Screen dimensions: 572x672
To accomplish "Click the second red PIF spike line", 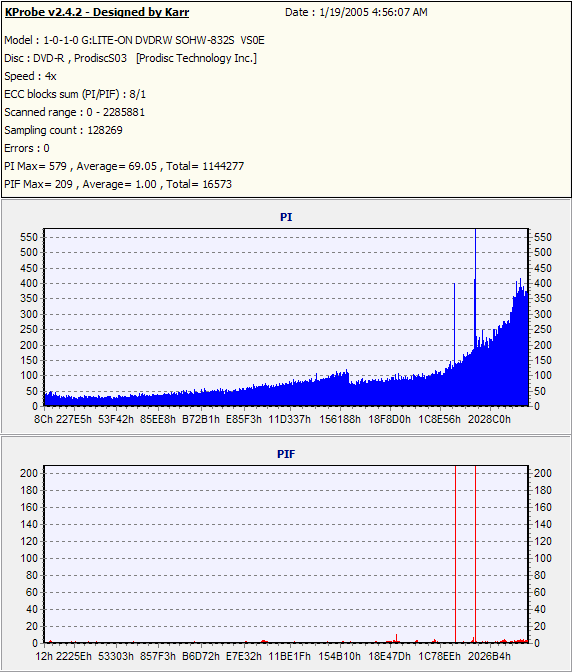I will pyautogui.click(x=475, y=554).
